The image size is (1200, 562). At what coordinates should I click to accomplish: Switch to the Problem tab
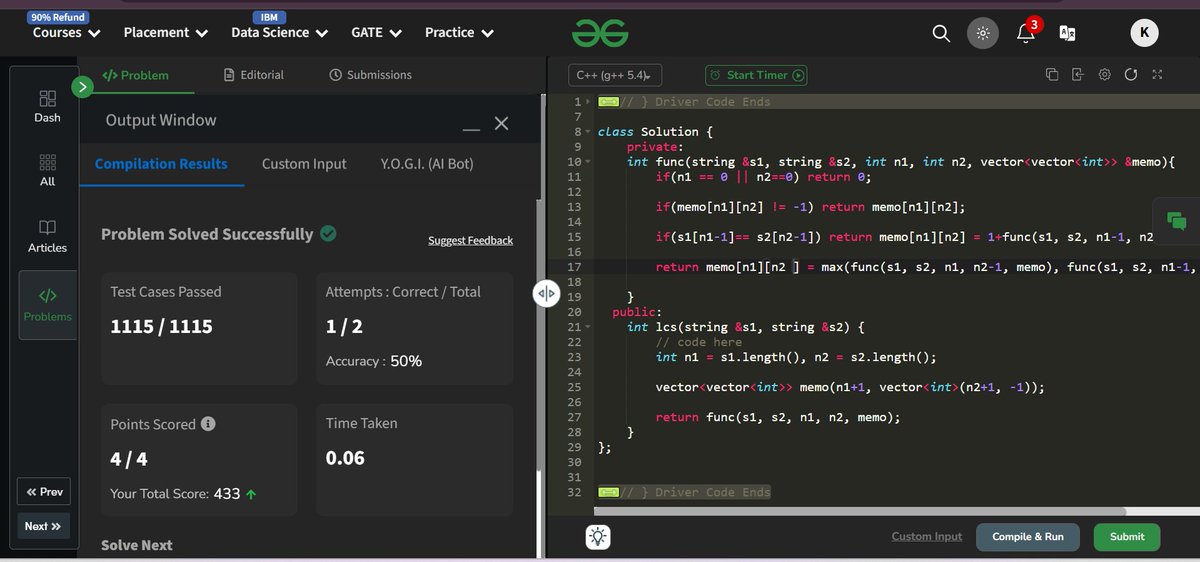click(136, 75)
